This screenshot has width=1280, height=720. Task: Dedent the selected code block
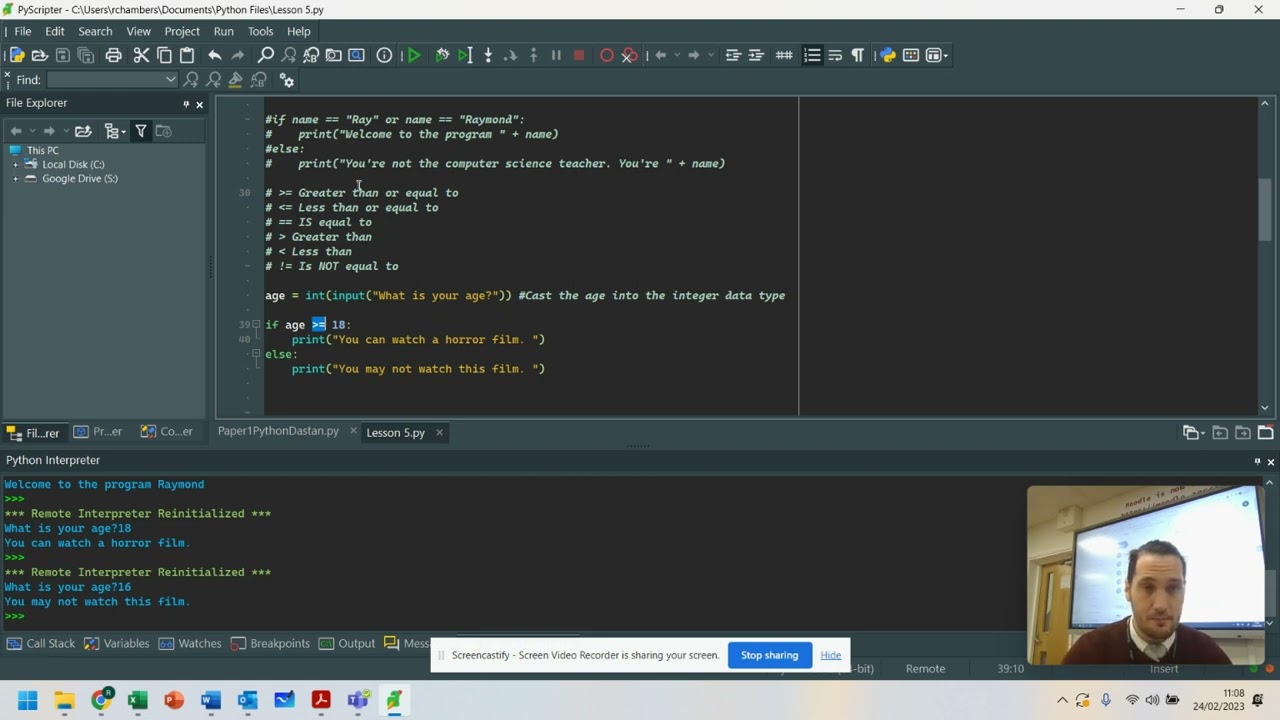(x=733, y=55)
